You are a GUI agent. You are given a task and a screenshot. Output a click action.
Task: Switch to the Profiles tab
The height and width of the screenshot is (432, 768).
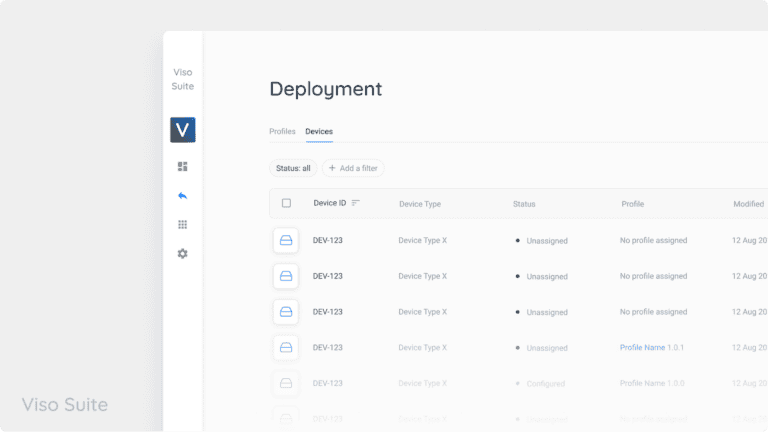pyautogui.click(x=282, y=132)
